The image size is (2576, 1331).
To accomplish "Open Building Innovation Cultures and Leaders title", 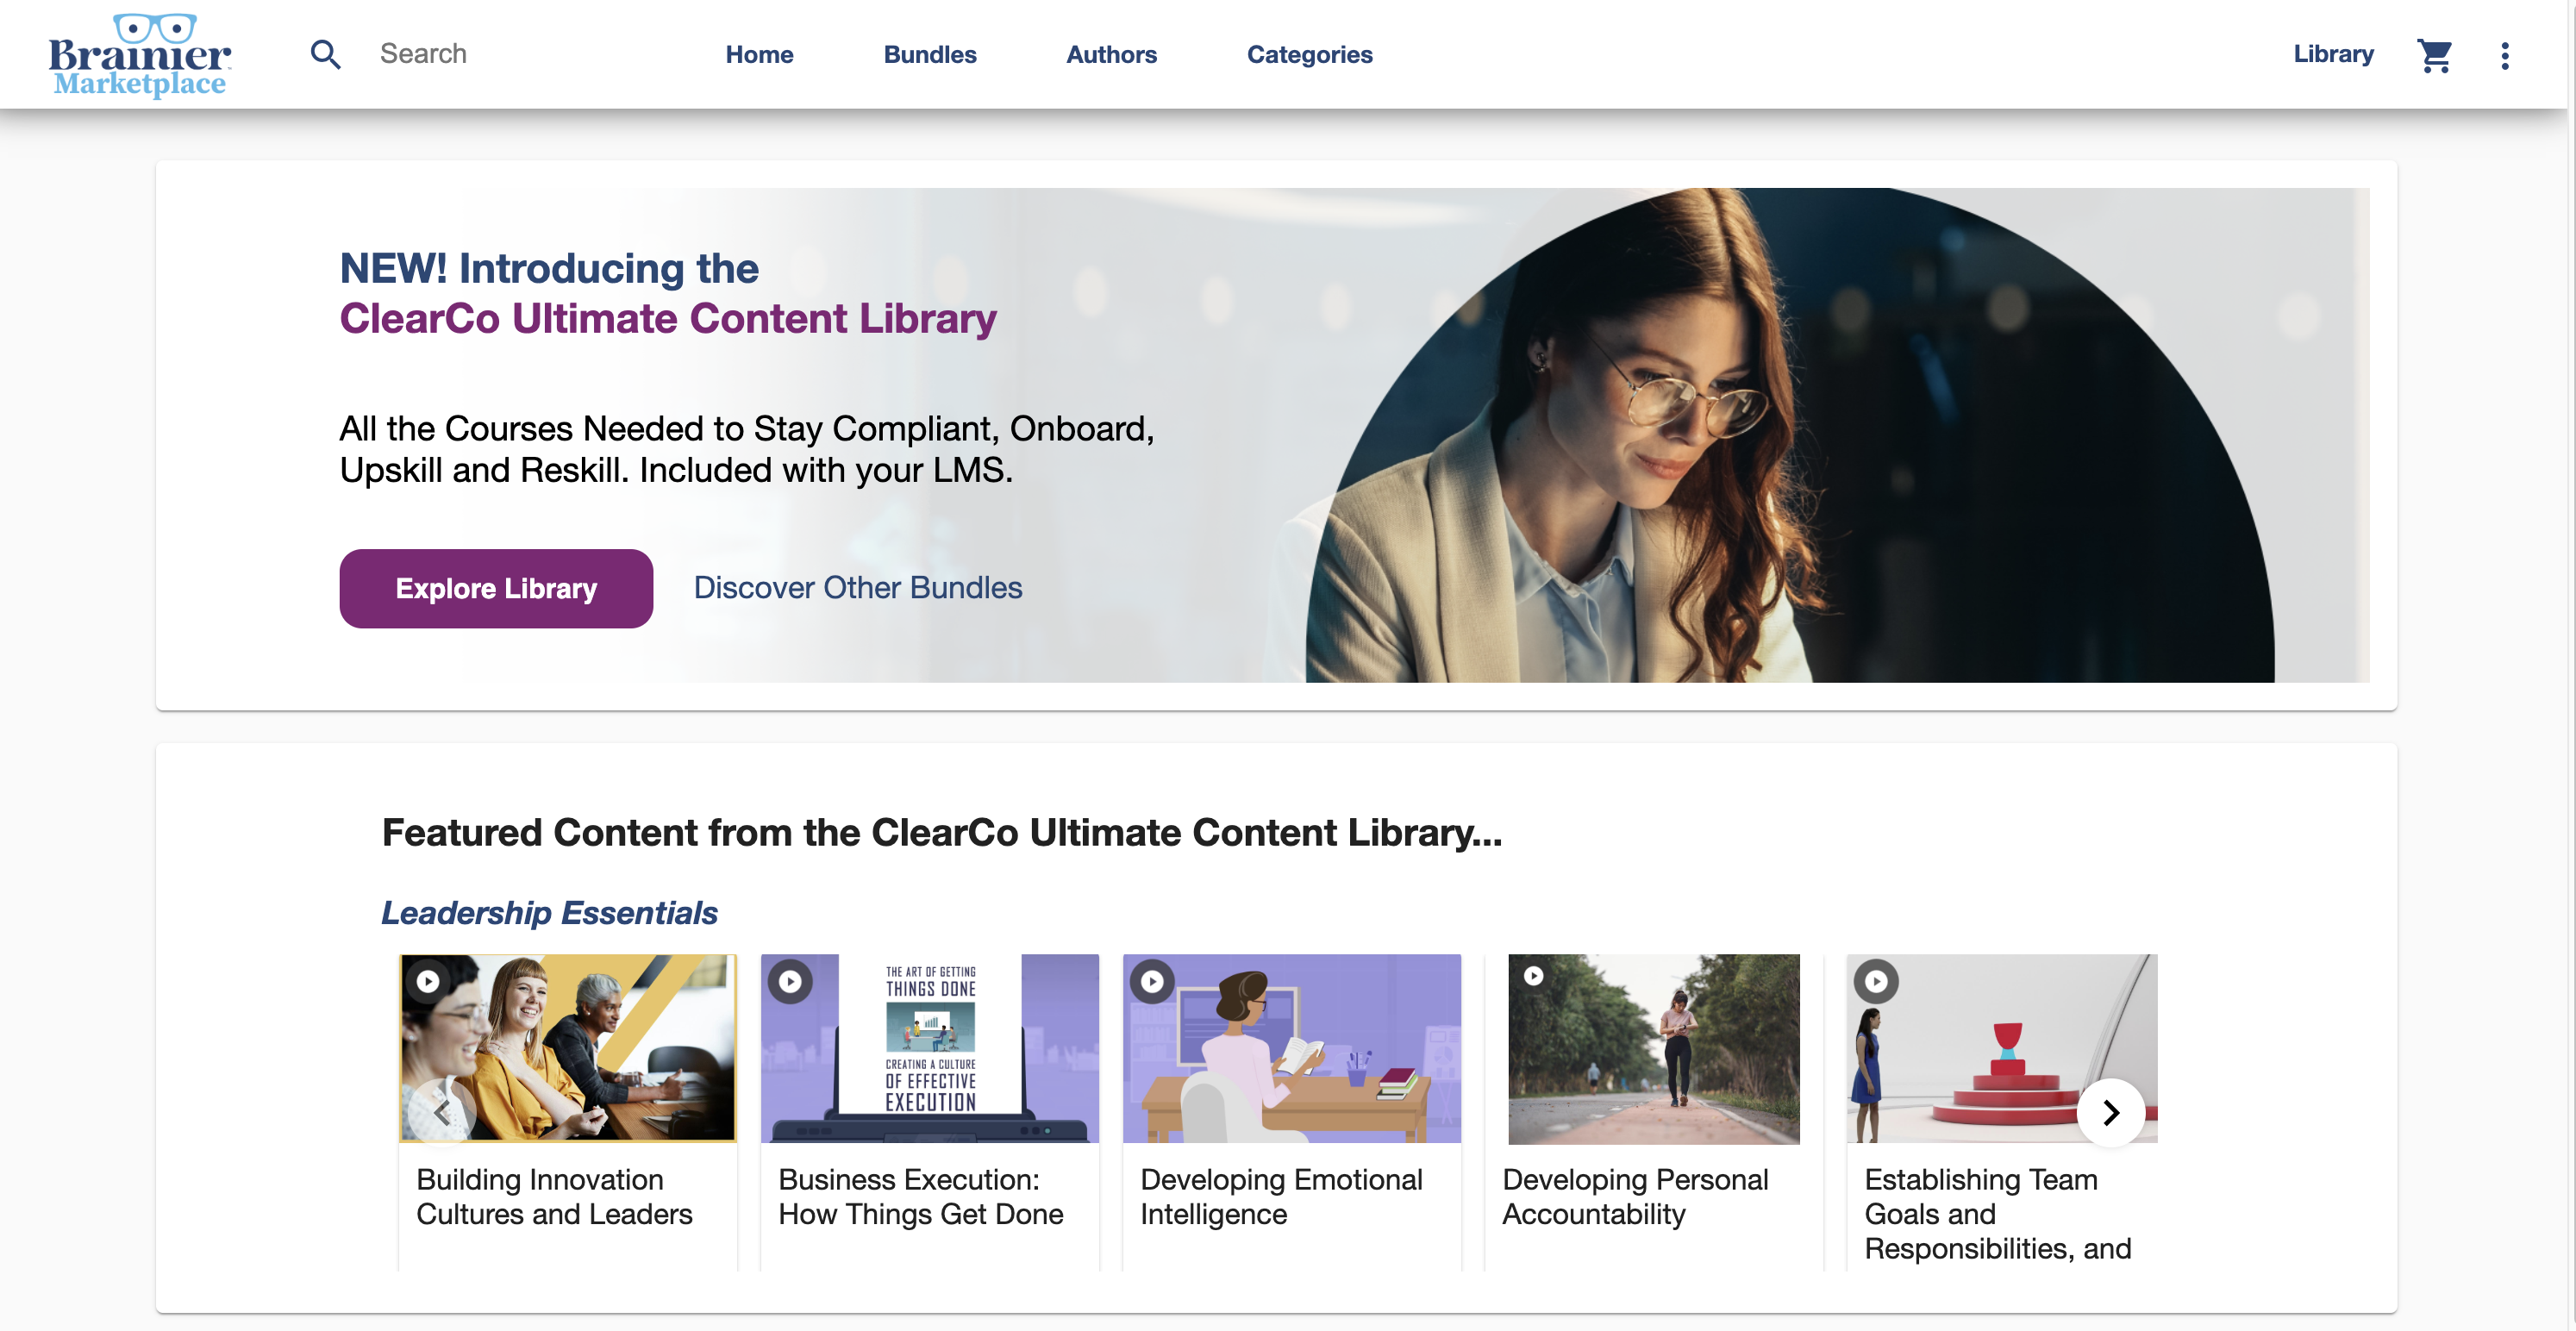I will (554, 1196).
